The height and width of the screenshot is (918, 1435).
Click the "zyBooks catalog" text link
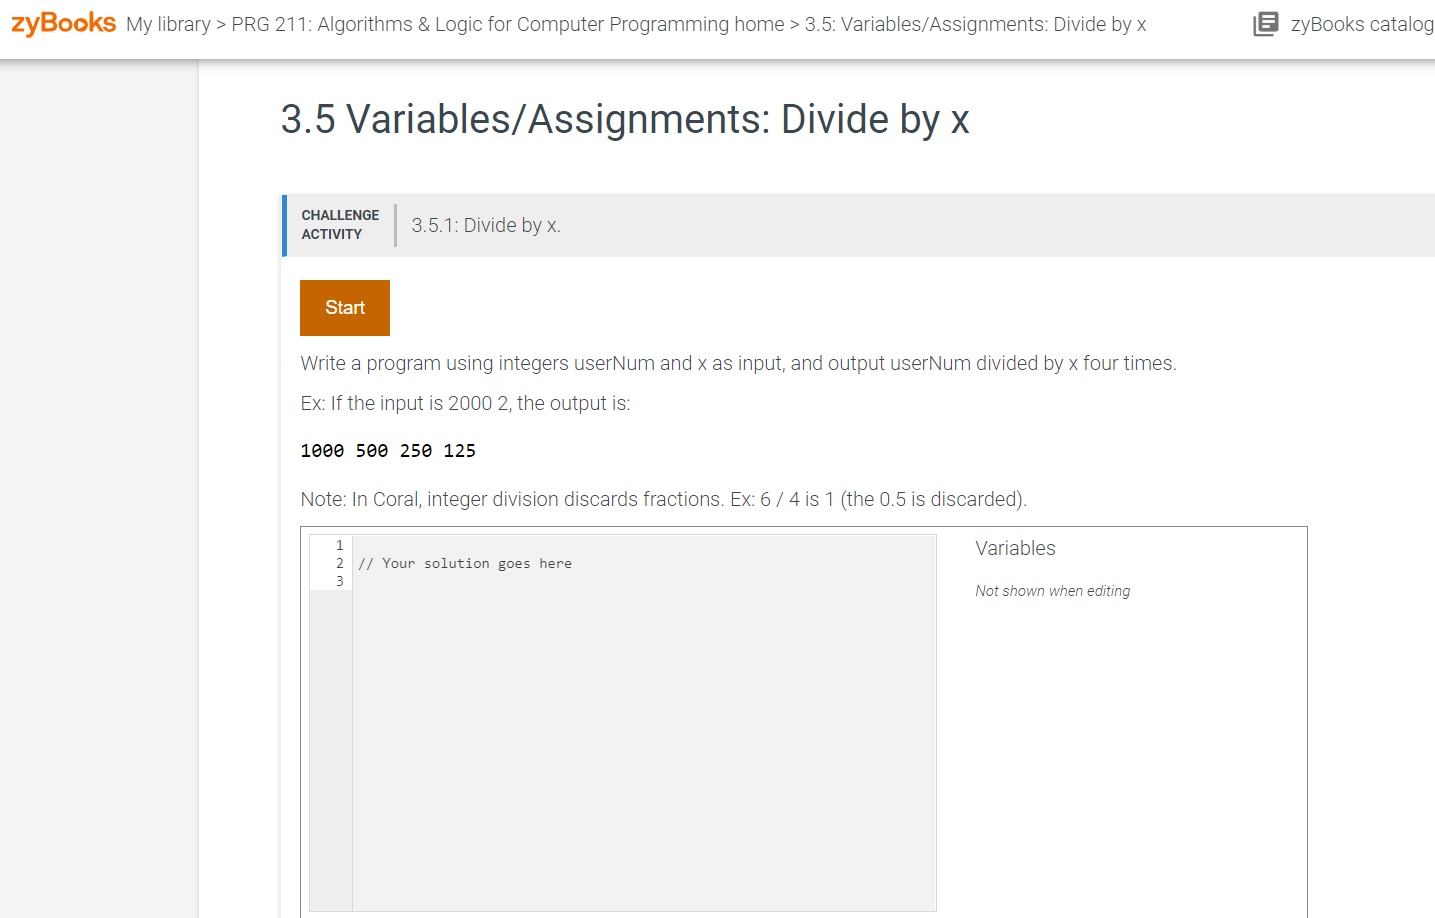click(1362, 24)
